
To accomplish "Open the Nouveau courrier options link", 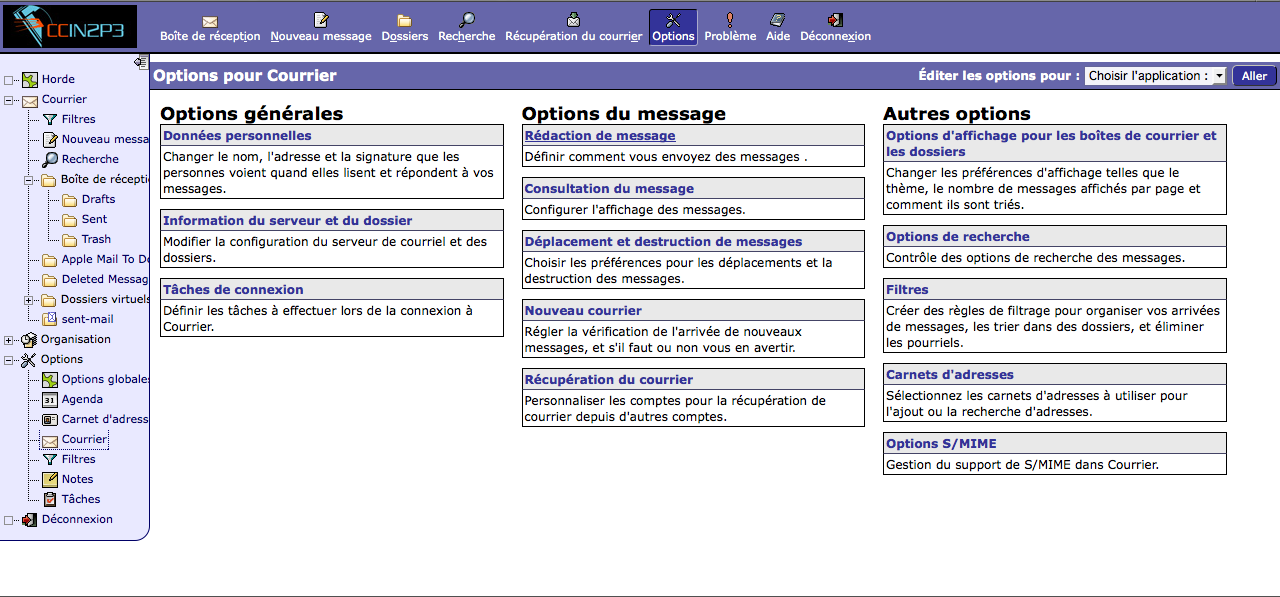I will tap(583, 311).
